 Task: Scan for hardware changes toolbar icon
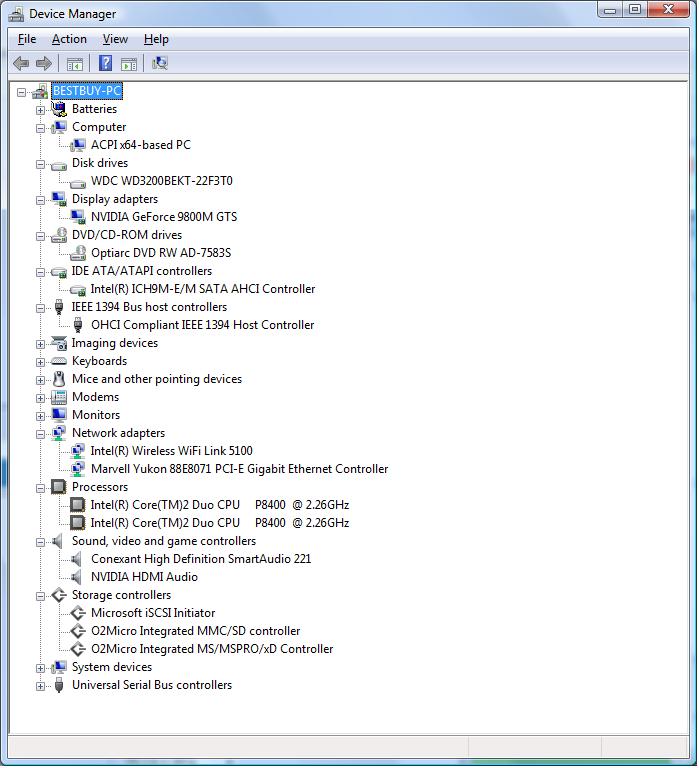point(160,63)
